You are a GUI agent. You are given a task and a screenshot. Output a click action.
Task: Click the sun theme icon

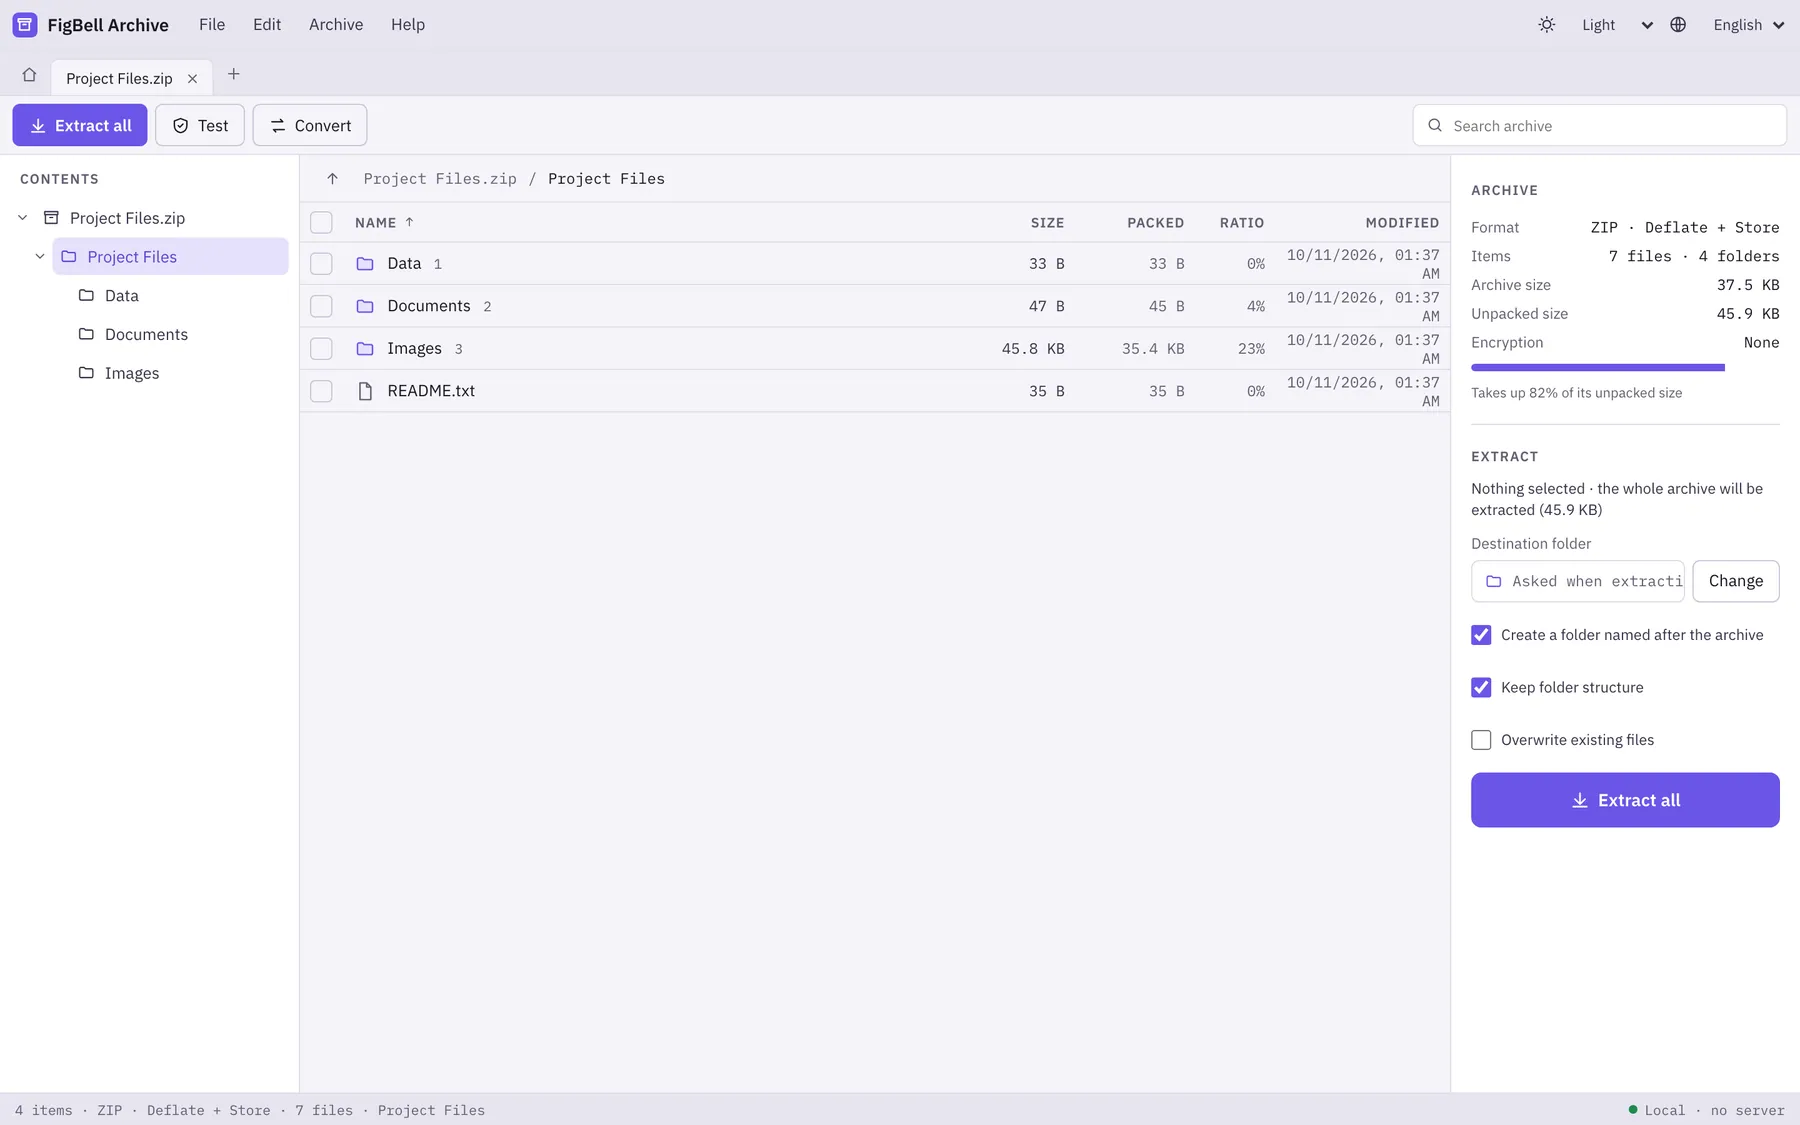tap(1547, 25)
